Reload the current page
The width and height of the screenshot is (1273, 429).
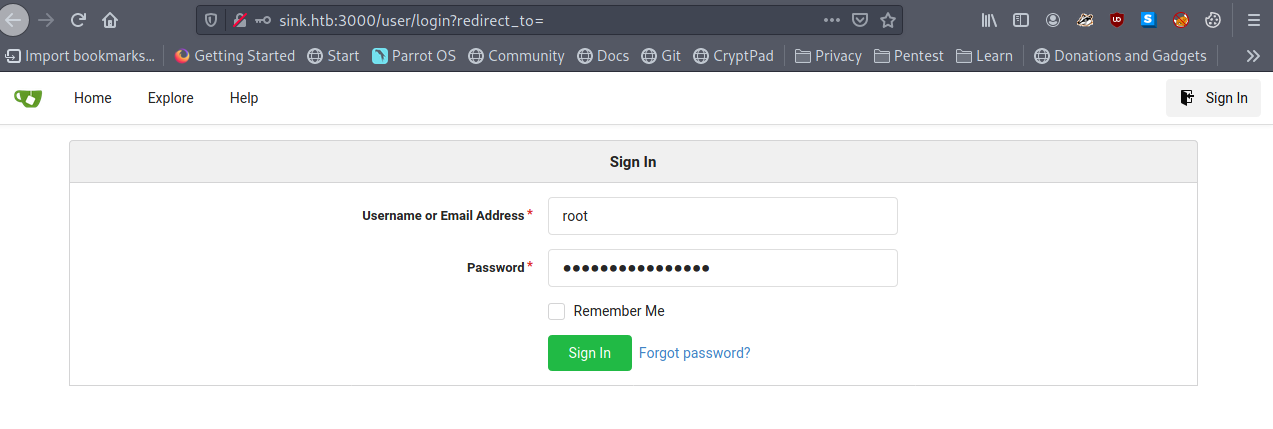coord(78,20)
